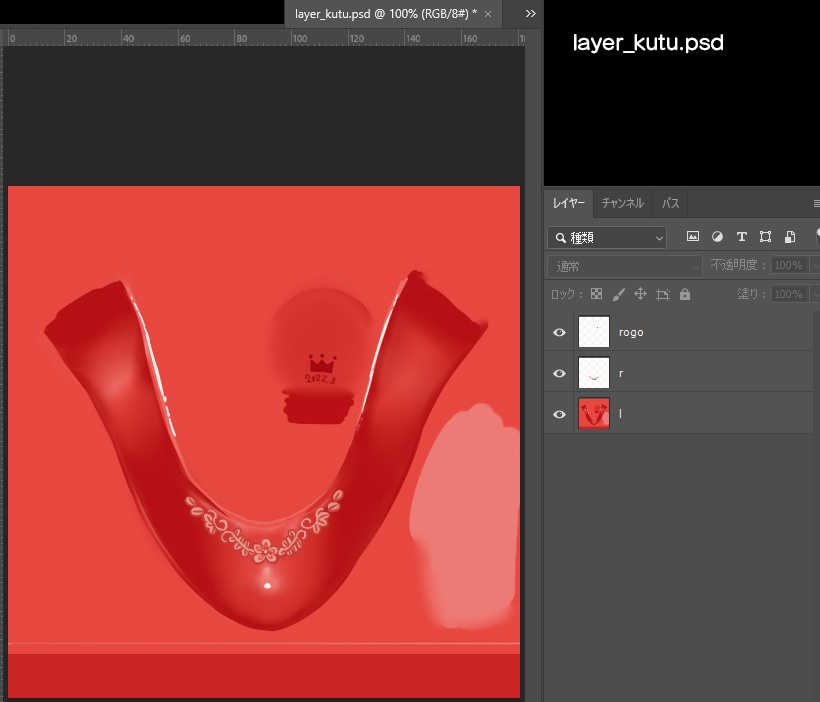Click search magnifier in layer filter
Screen dimensions: 820x702
tap(560, 238)
